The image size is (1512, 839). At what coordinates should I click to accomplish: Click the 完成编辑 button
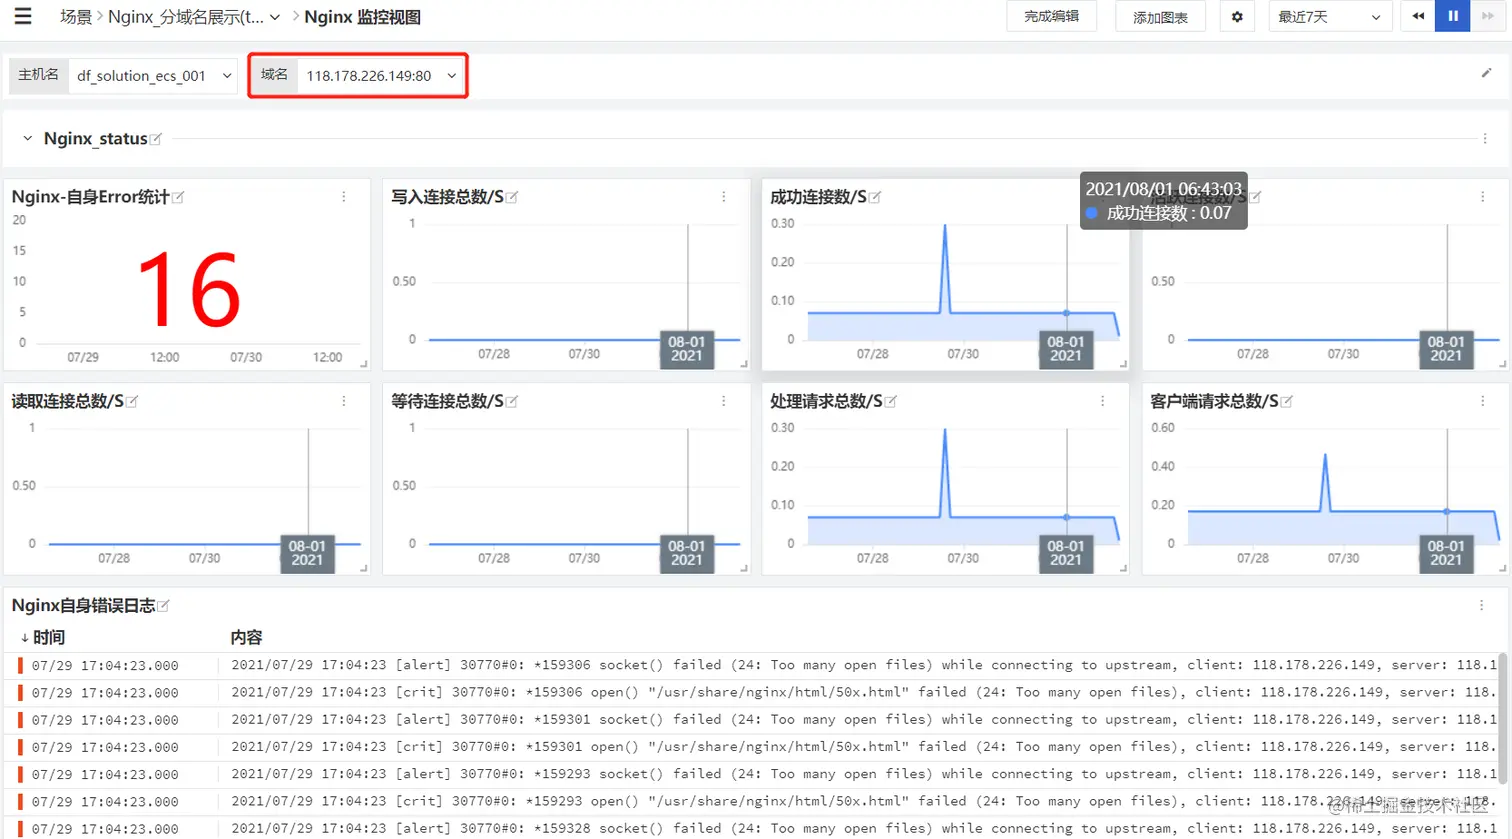1051,16
